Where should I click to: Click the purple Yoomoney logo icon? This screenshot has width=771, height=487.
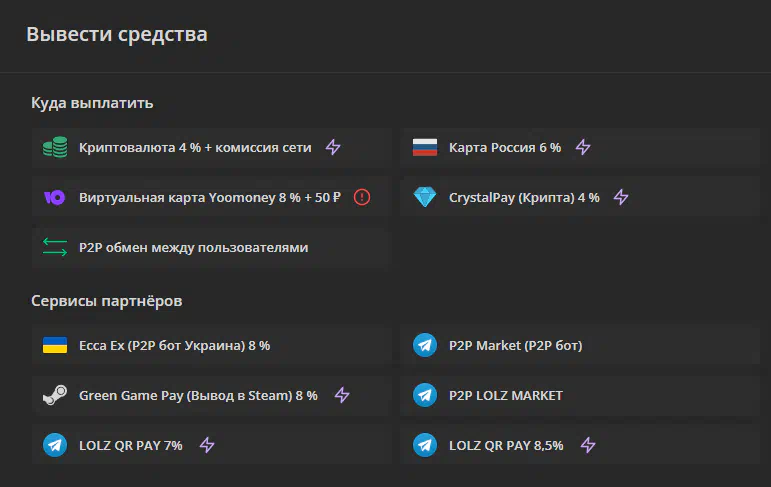(55, 197)
